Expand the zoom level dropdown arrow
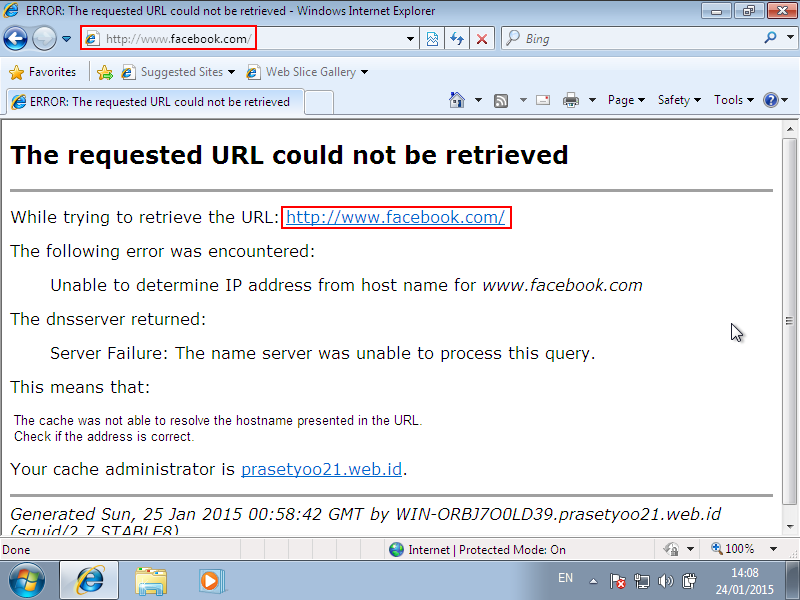This screenshot has width=800, height=600. point(773,549)
